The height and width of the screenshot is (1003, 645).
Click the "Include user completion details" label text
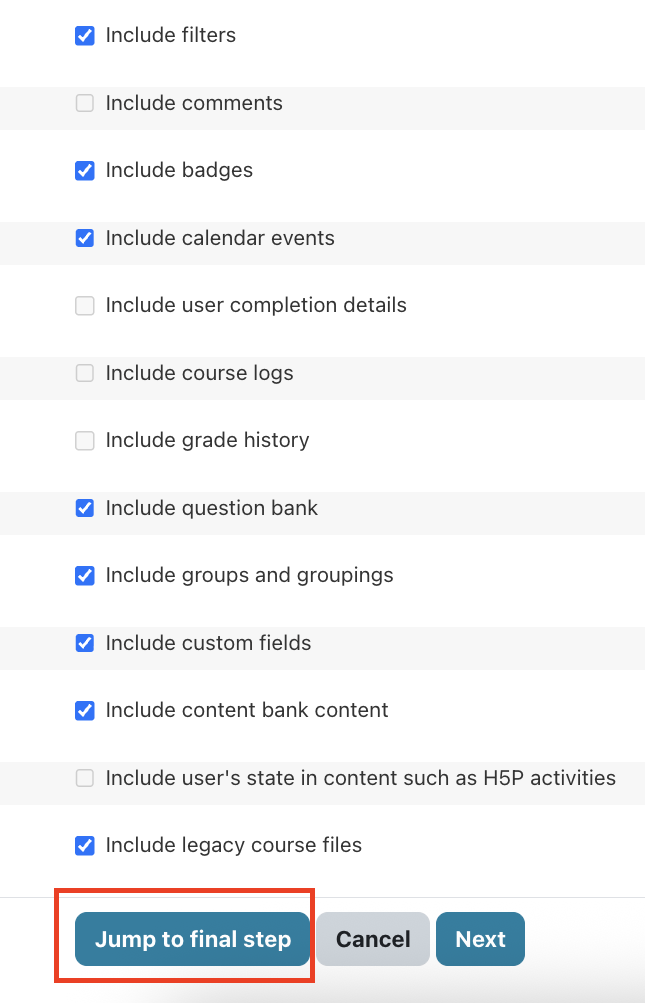pos(256,305)
